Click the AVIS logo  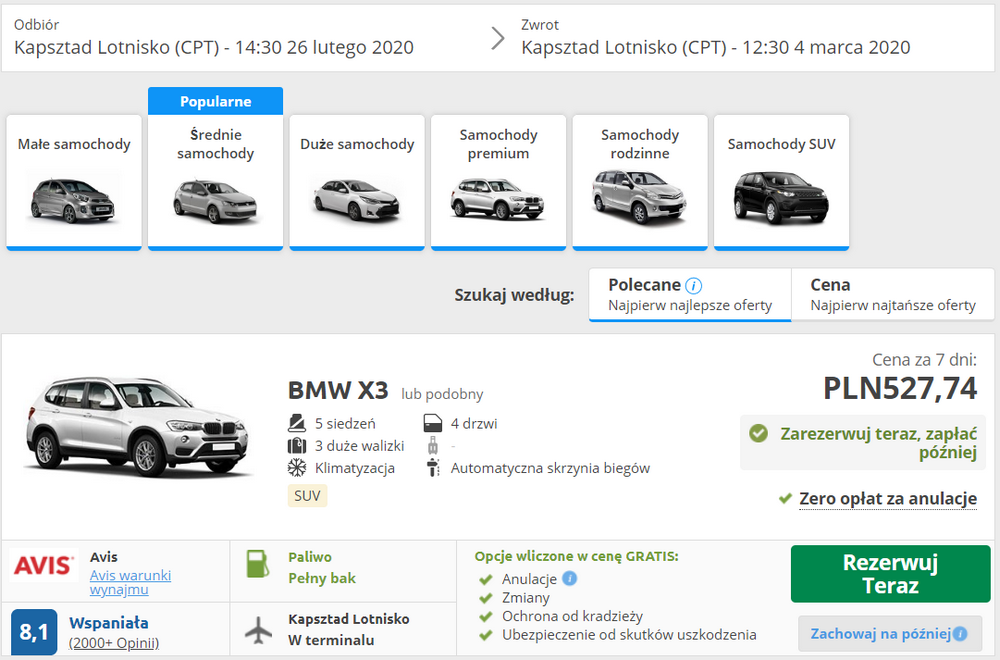[43, 566]
